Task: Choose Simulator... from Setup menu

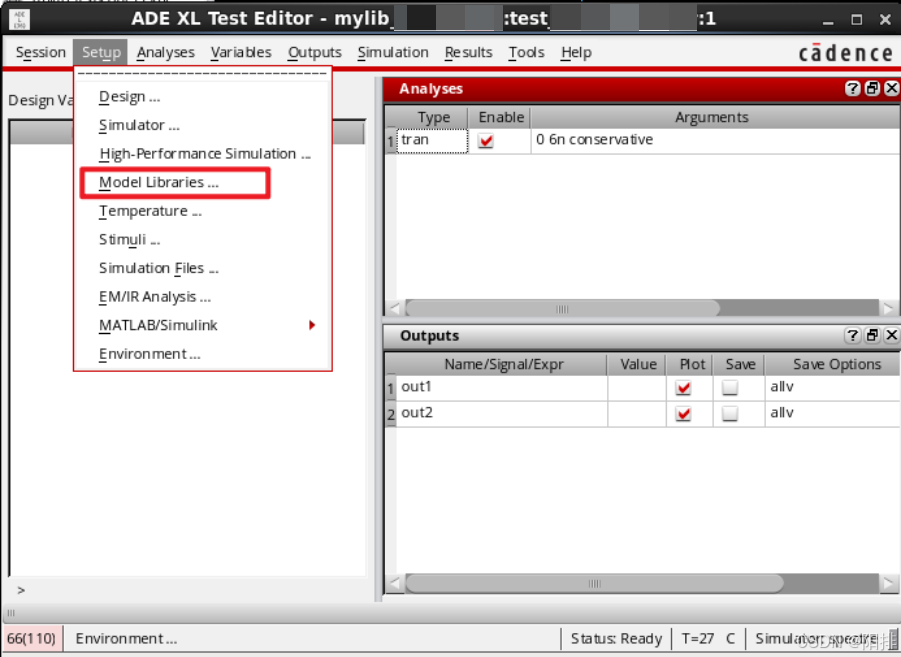Action: (203, 125)
